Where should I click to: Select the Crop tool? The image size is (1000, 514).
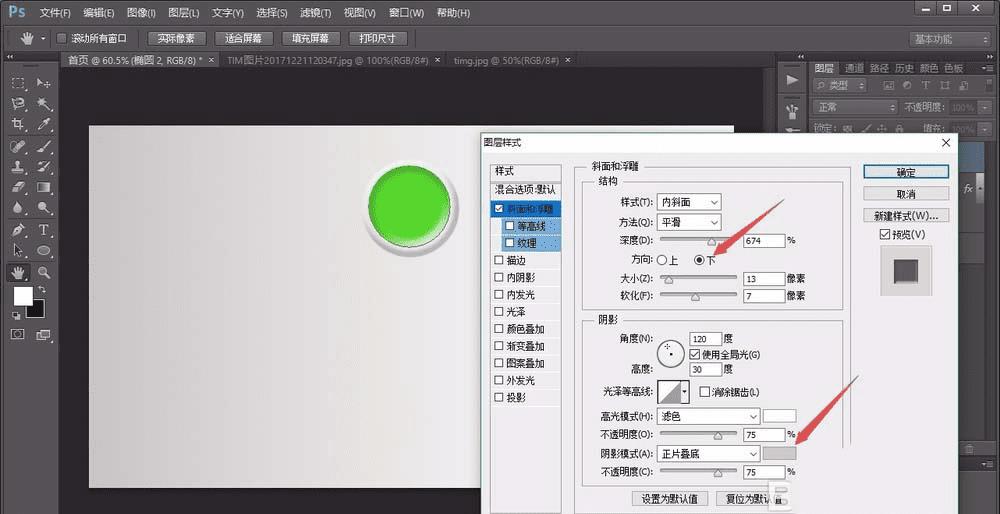tap(18, 124)
